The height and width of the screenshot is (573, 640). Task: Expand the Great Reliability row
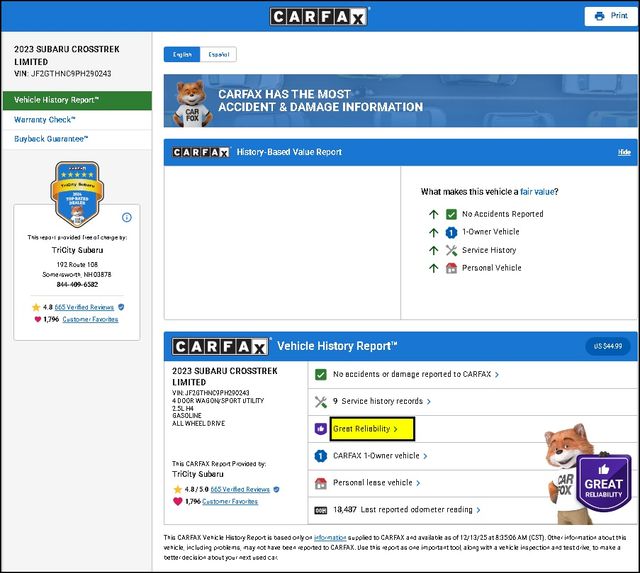tap(365, 428)
